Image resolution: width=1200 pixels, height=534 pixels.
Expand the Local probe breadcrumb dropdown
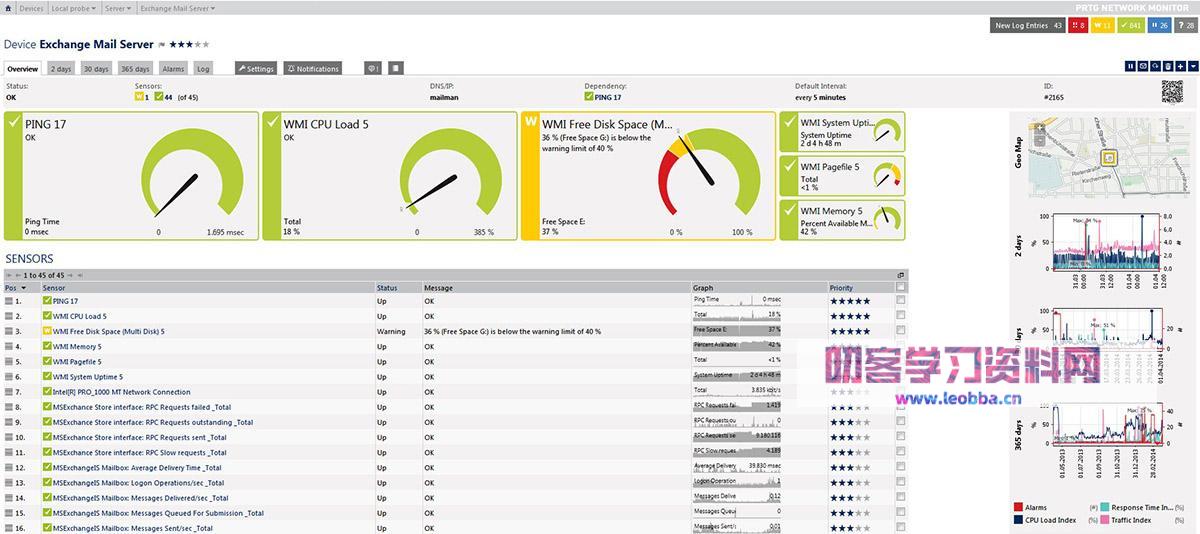click(93, 8)
